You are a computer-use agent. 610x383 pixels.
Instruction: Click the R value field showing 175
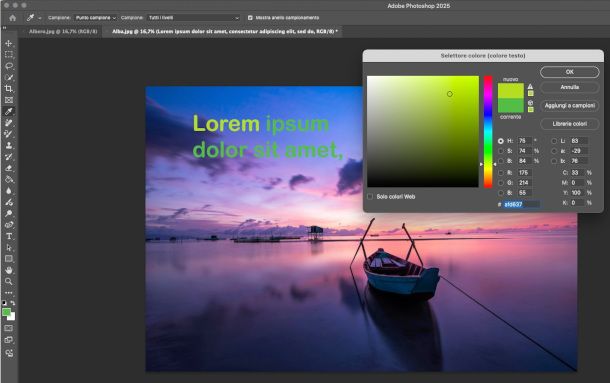coord(524,173)
